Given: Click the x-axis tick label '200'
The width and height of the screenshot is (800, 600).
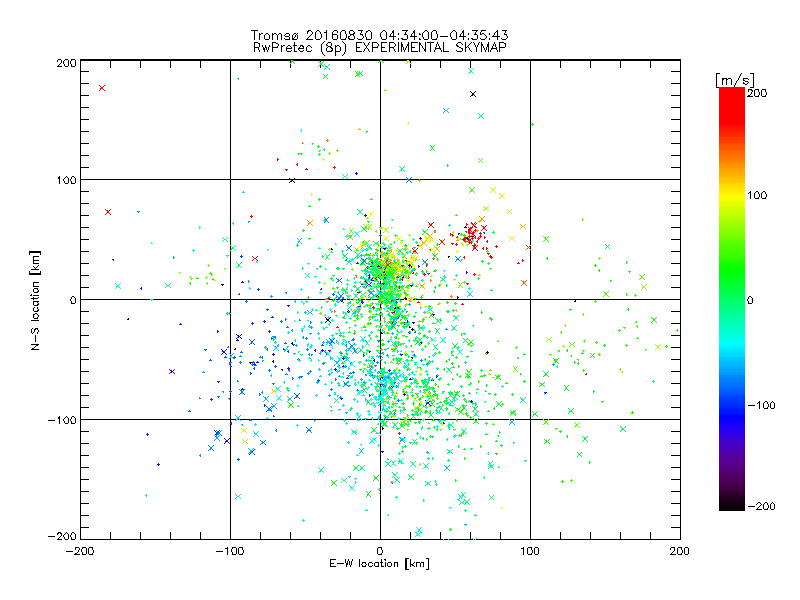Looking at the screenshot, I should [x=680, y=551].
